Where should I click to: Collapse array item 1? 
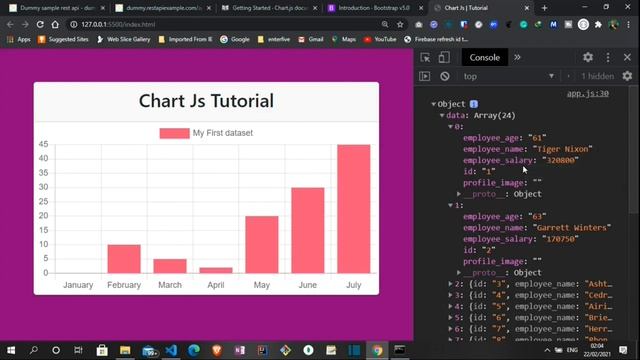coord(451,205)
